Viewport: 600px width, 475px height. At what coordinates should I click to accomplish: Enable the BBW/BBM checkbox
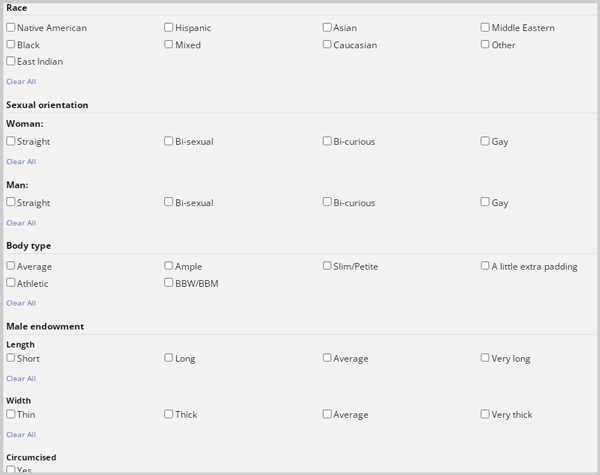pos(168,283)
